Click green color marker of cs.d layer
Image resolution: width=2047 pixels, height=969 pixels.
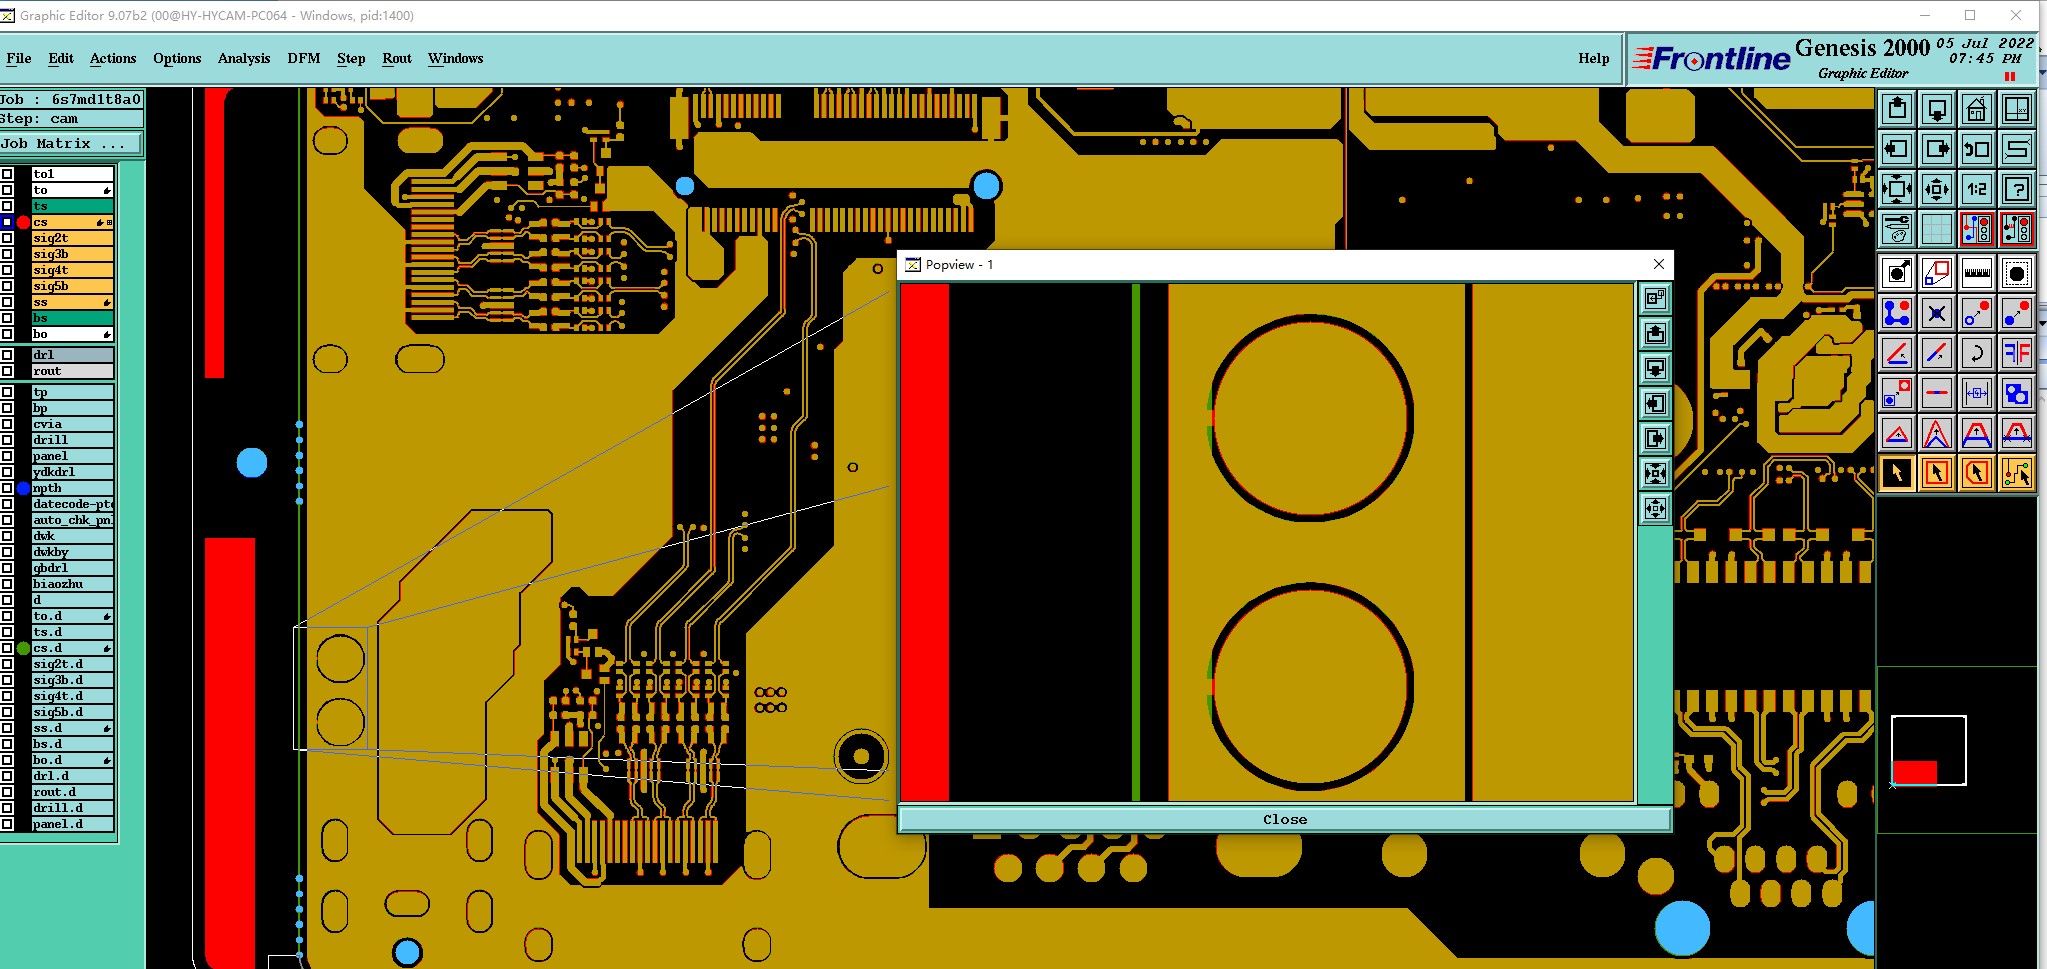[x=23, y=648]
